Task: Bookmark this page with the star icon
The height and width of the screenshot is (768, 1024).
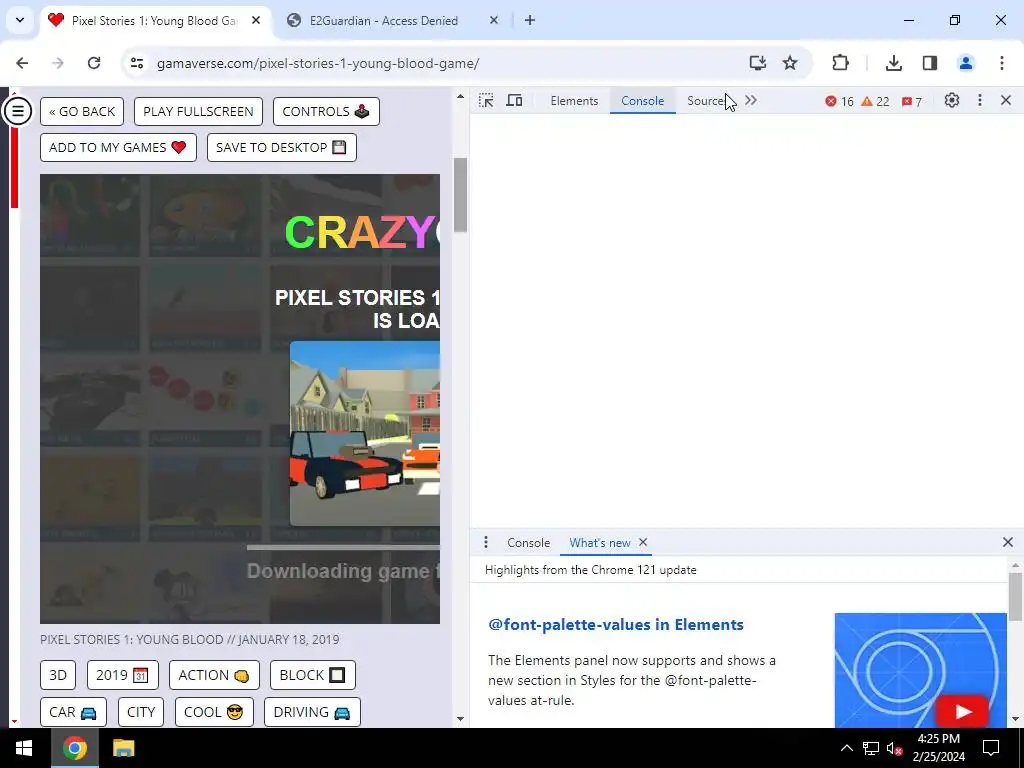Action: (790, 63)
